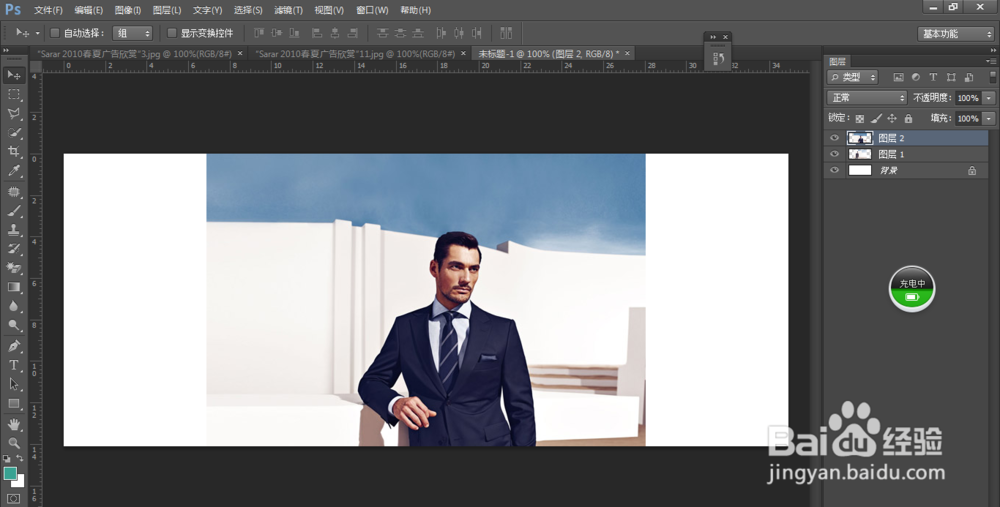This screenshot has height=507, width=1000.
Task: Filter layers by type layer icon
Action: 933,77
